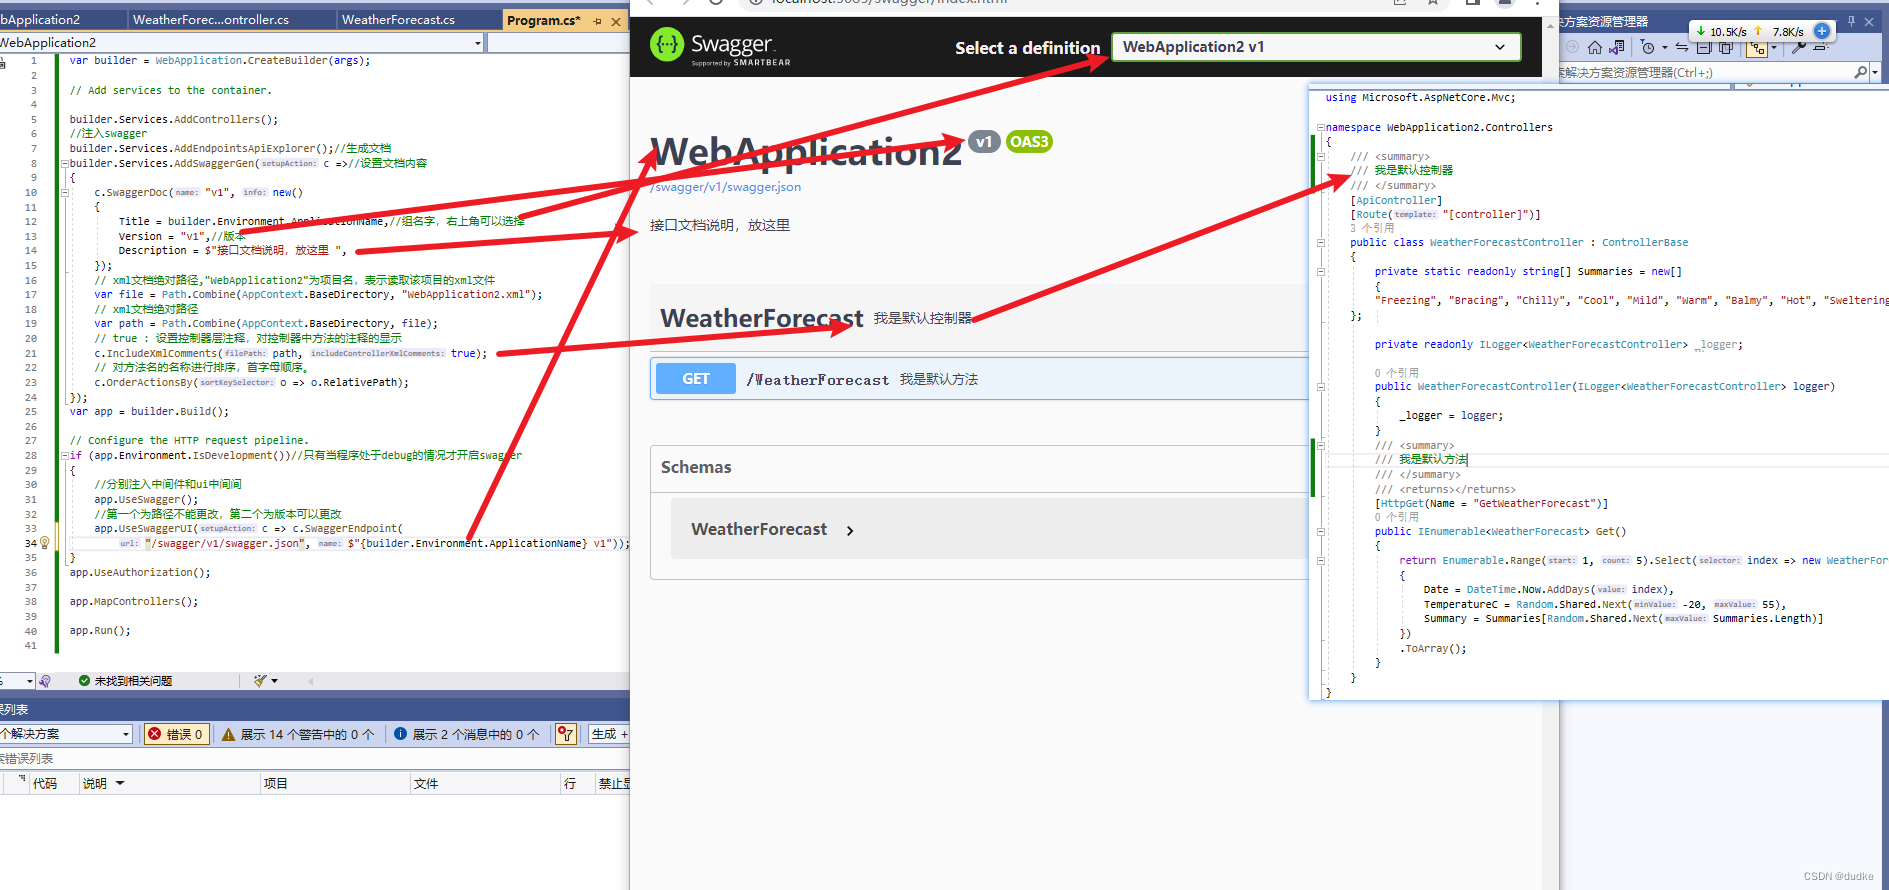Collapse the namespace block in controller window
The height and width of the screenshot is (890, 1889).
[x=1320, y=127]
